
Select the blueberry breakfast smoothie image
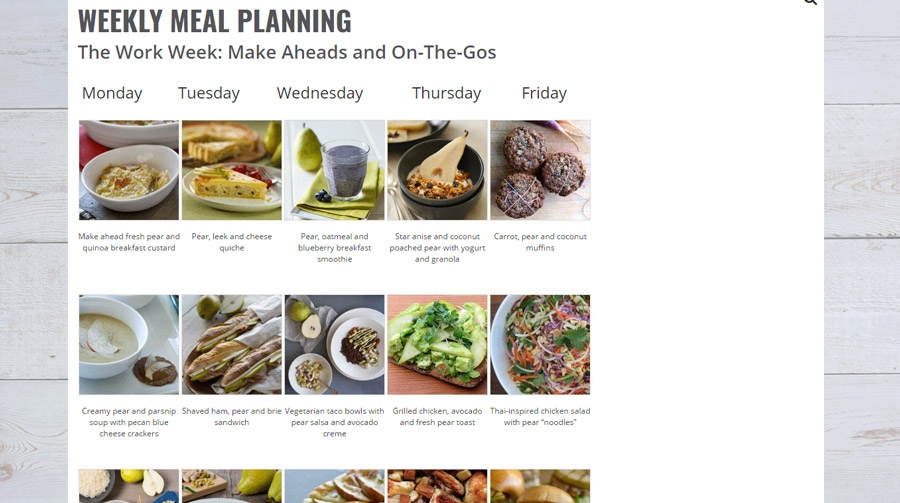pyautogui.click(x=335, y=170)
